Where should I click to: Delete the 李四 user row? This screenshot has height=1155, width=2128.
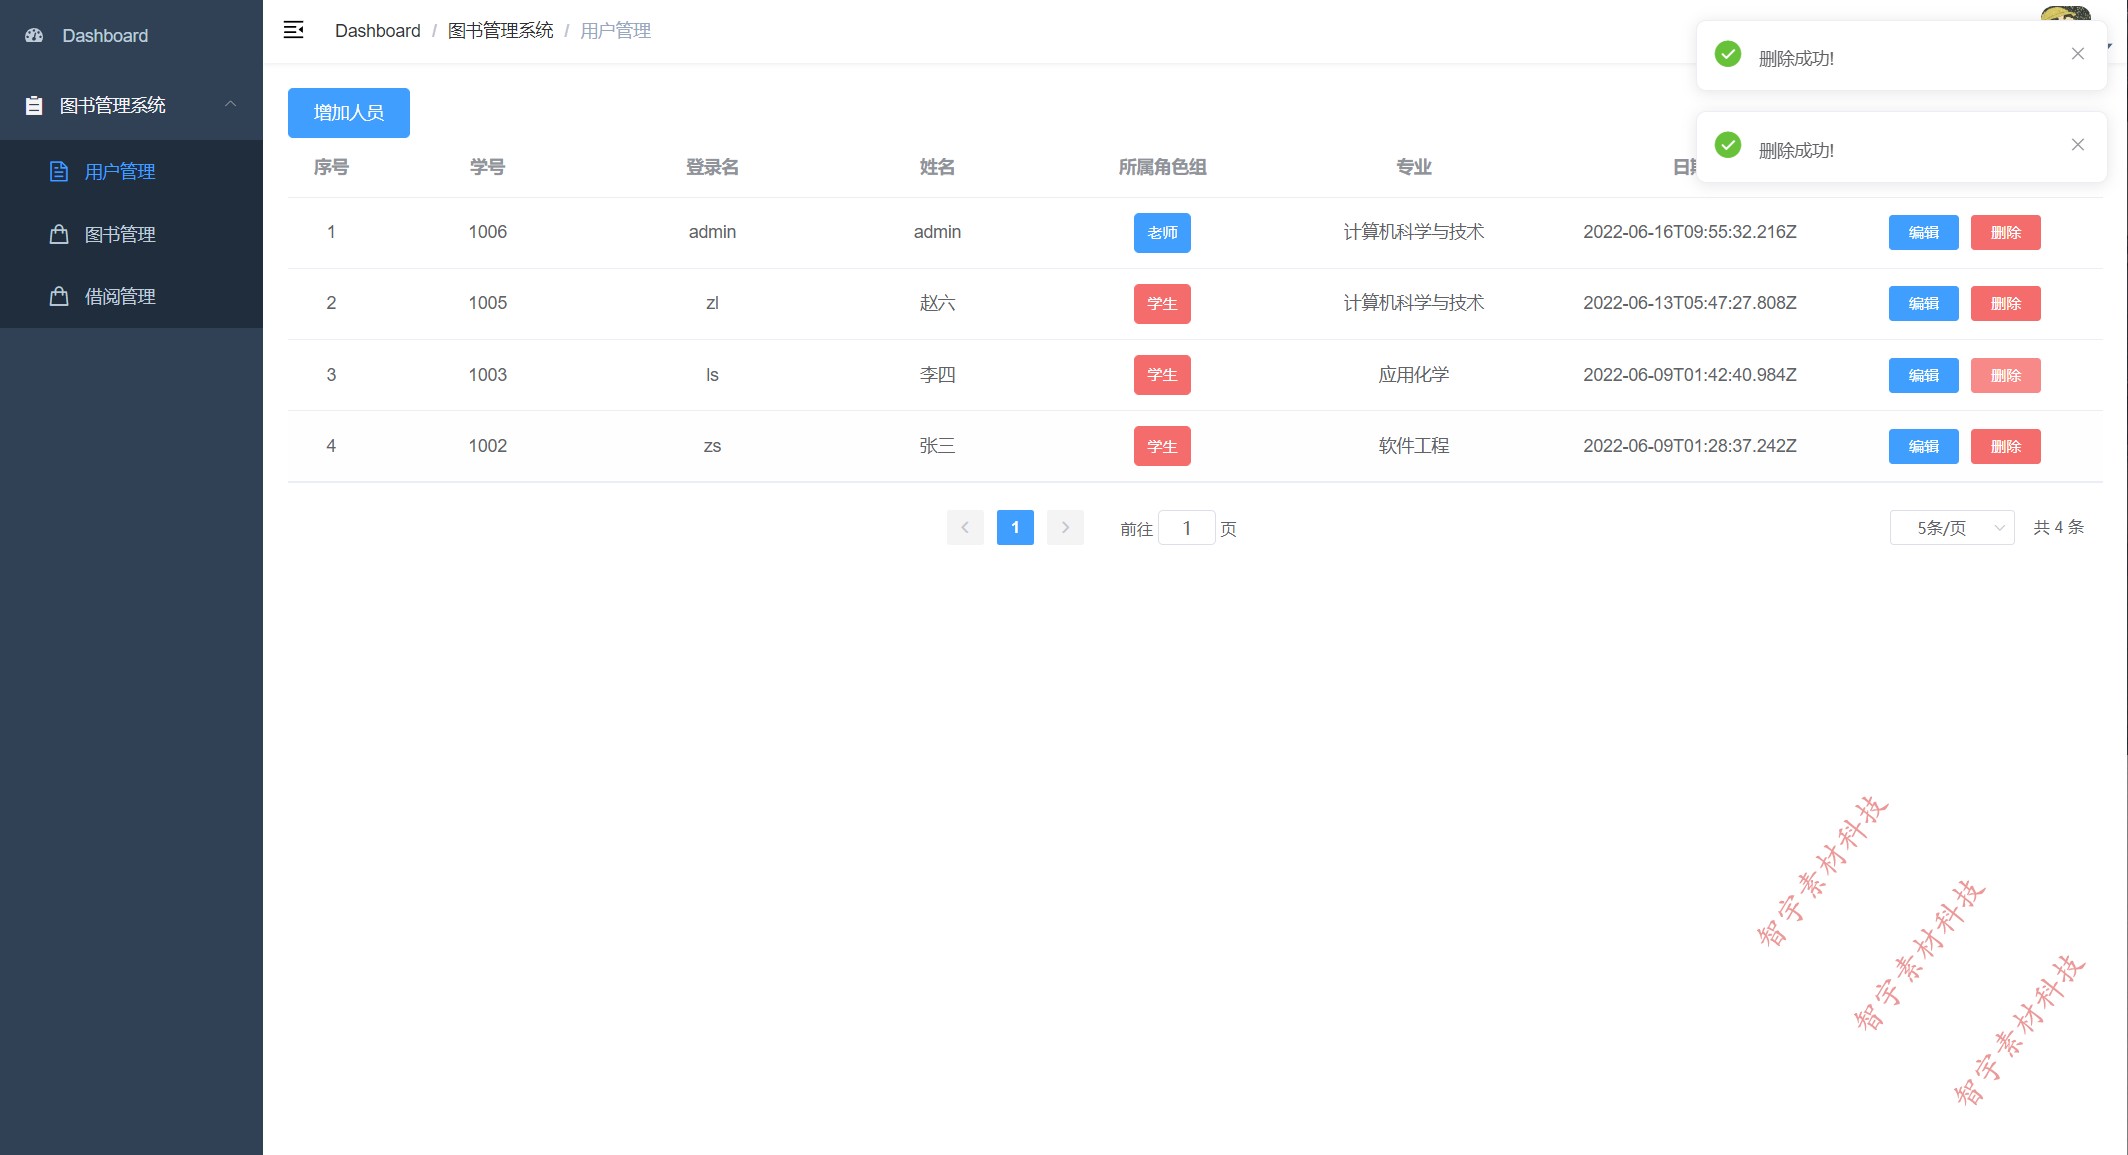(x=2005, y=376)
